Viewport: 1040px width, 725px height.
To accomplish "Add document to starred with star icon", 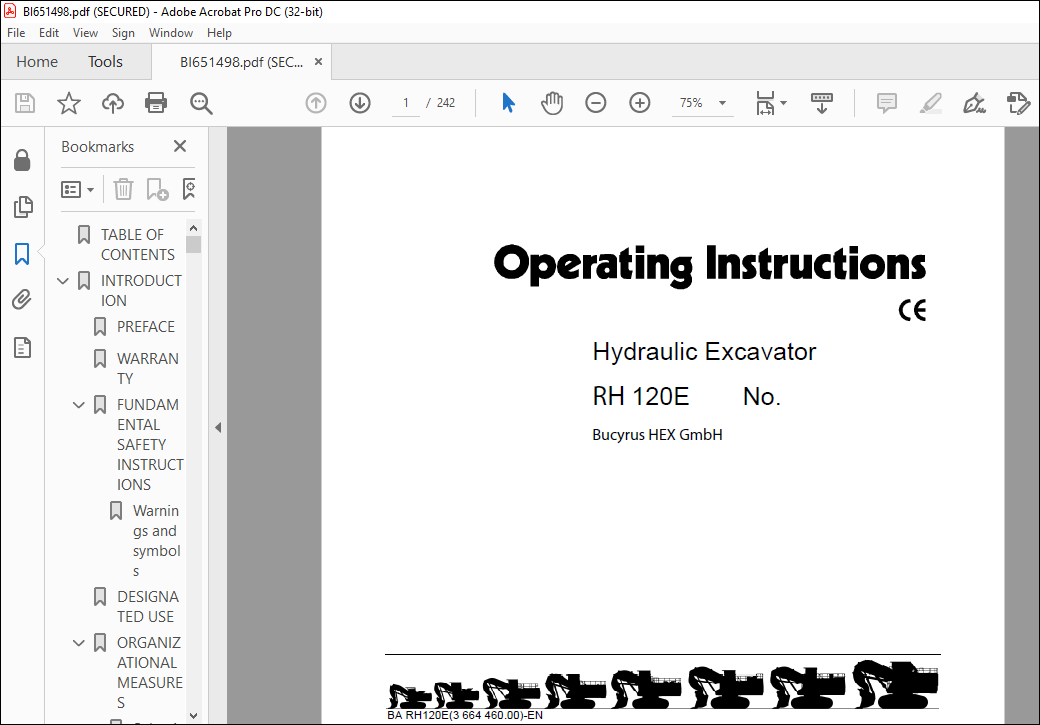I will click(69, 103).
